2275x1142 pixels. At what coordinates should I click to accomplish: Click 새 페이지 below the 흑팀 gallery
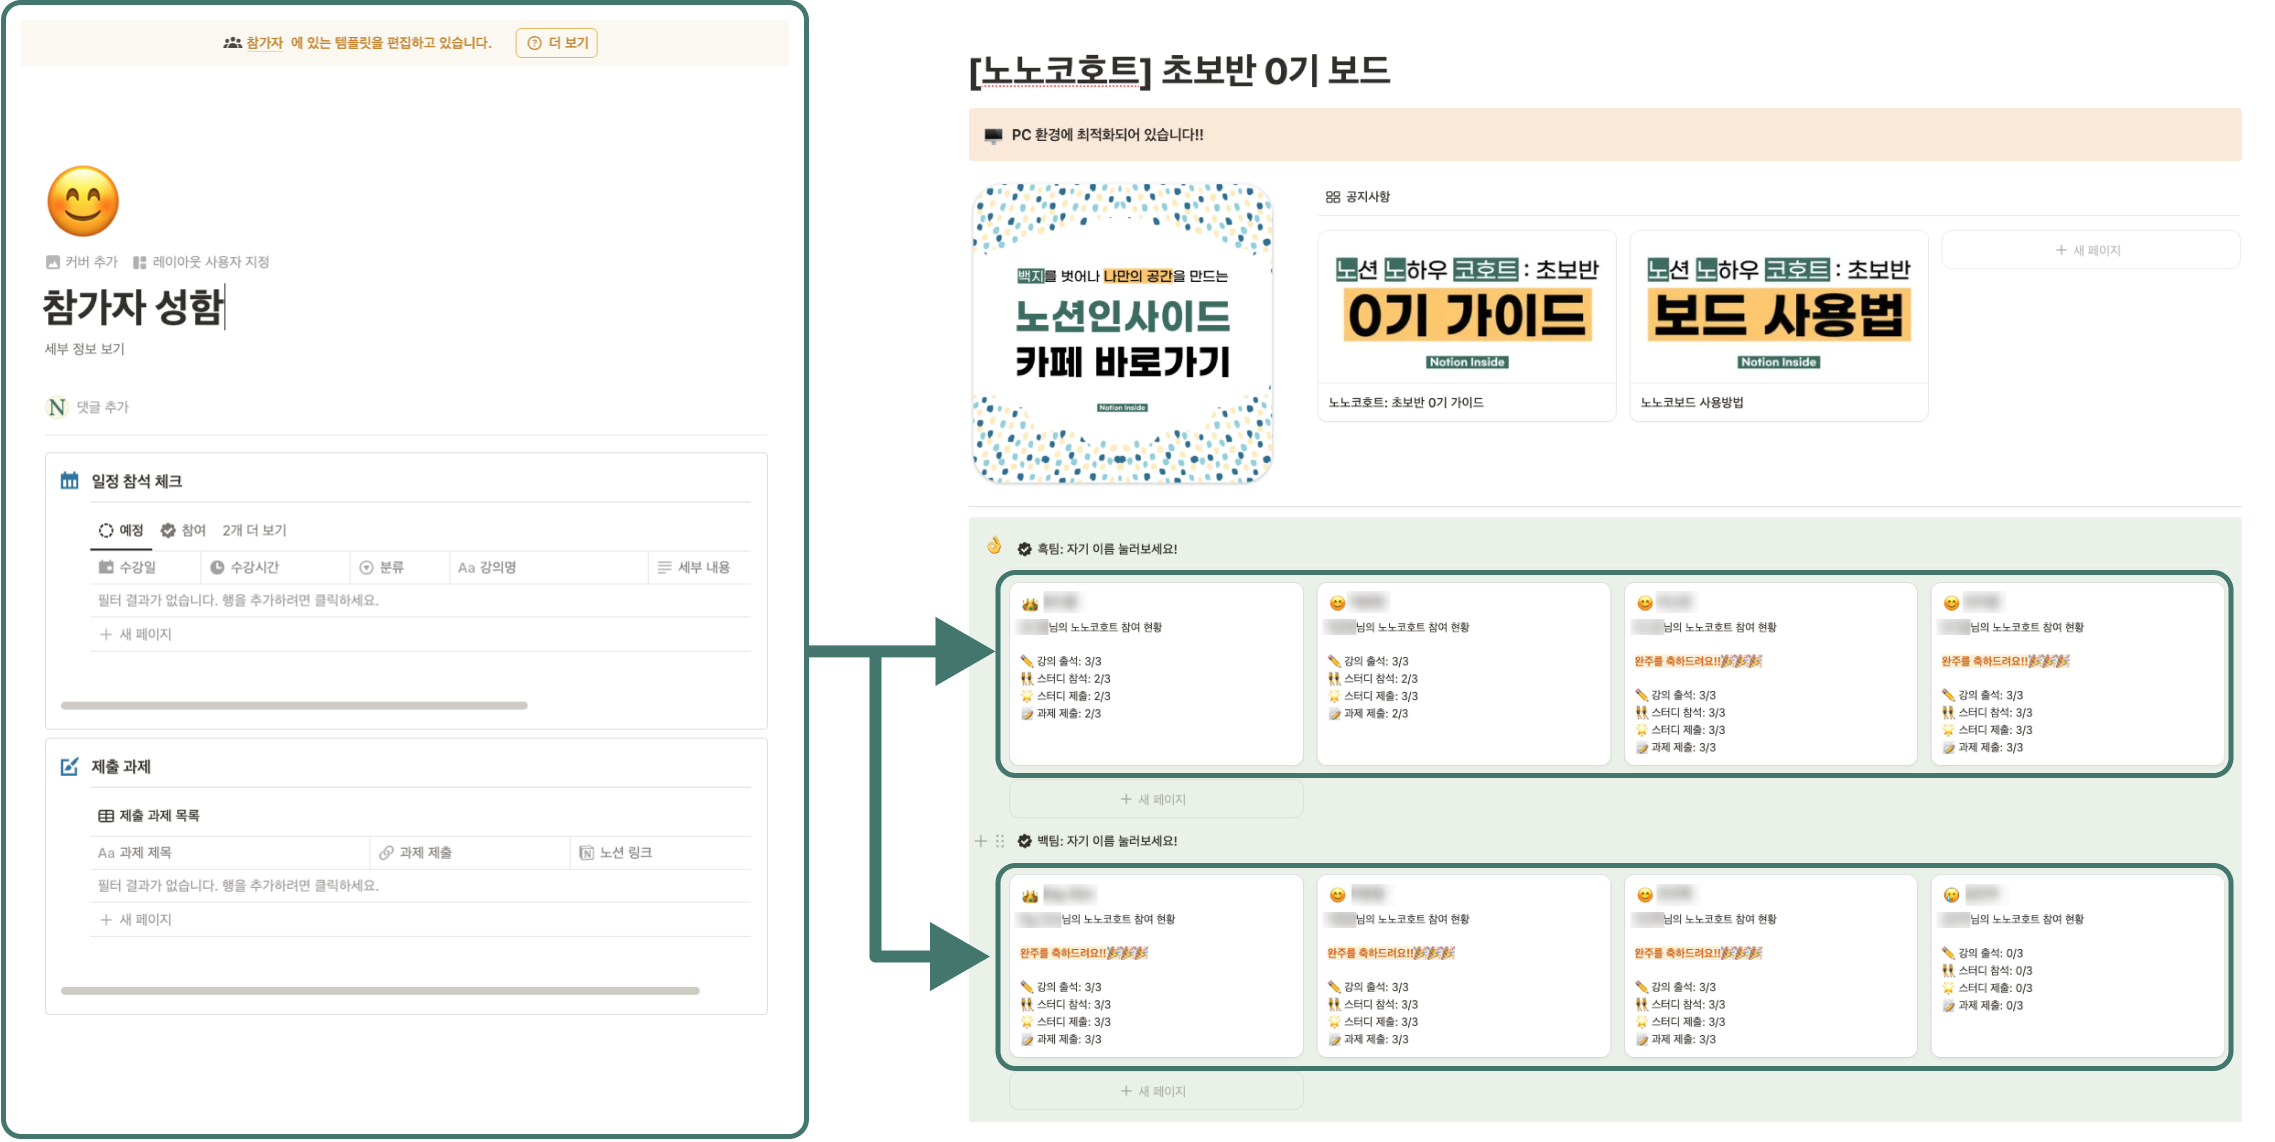click(1156, 799)
